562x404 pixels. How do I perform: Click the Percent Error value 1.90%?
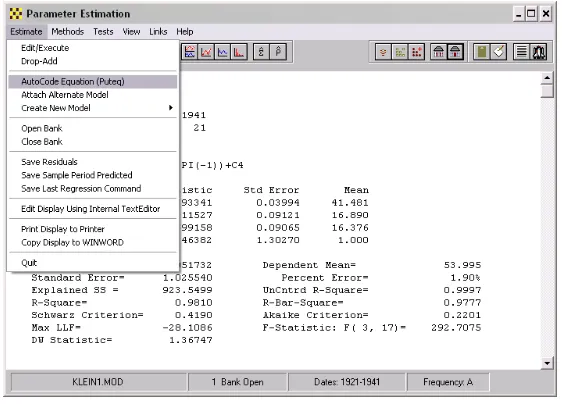[x=465, y=278]
